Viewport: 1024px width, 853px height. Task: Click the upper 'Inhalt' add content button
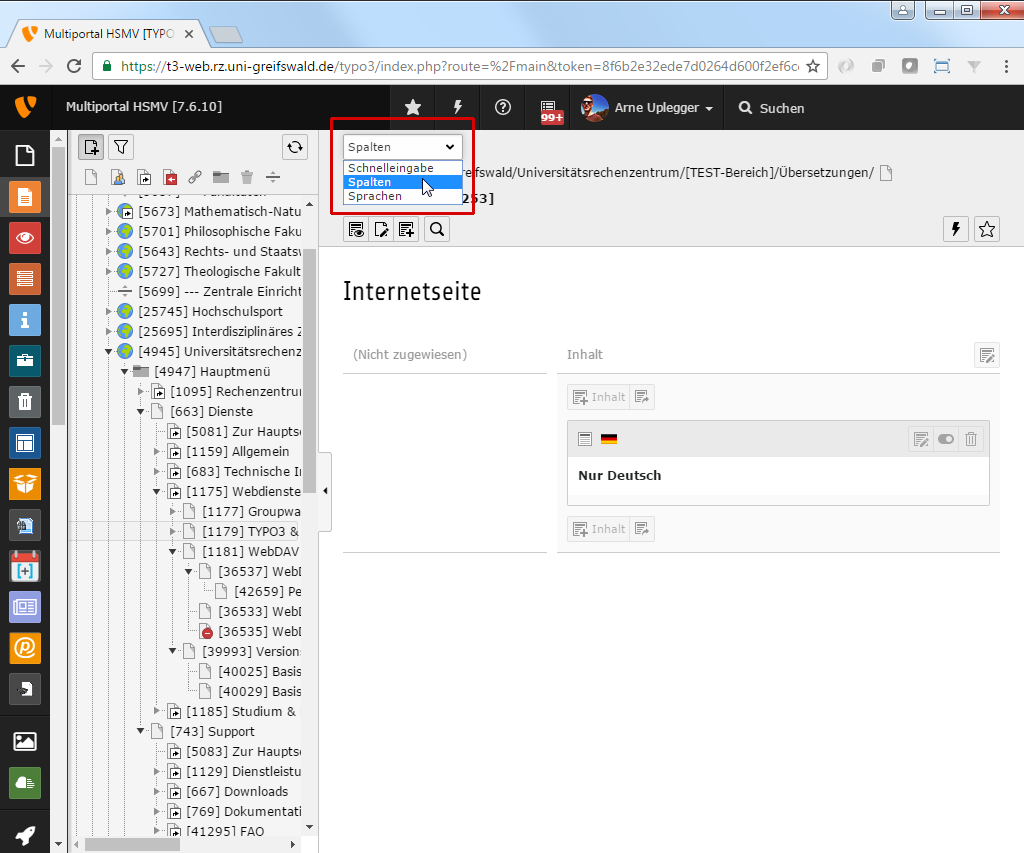coord(598,397)
